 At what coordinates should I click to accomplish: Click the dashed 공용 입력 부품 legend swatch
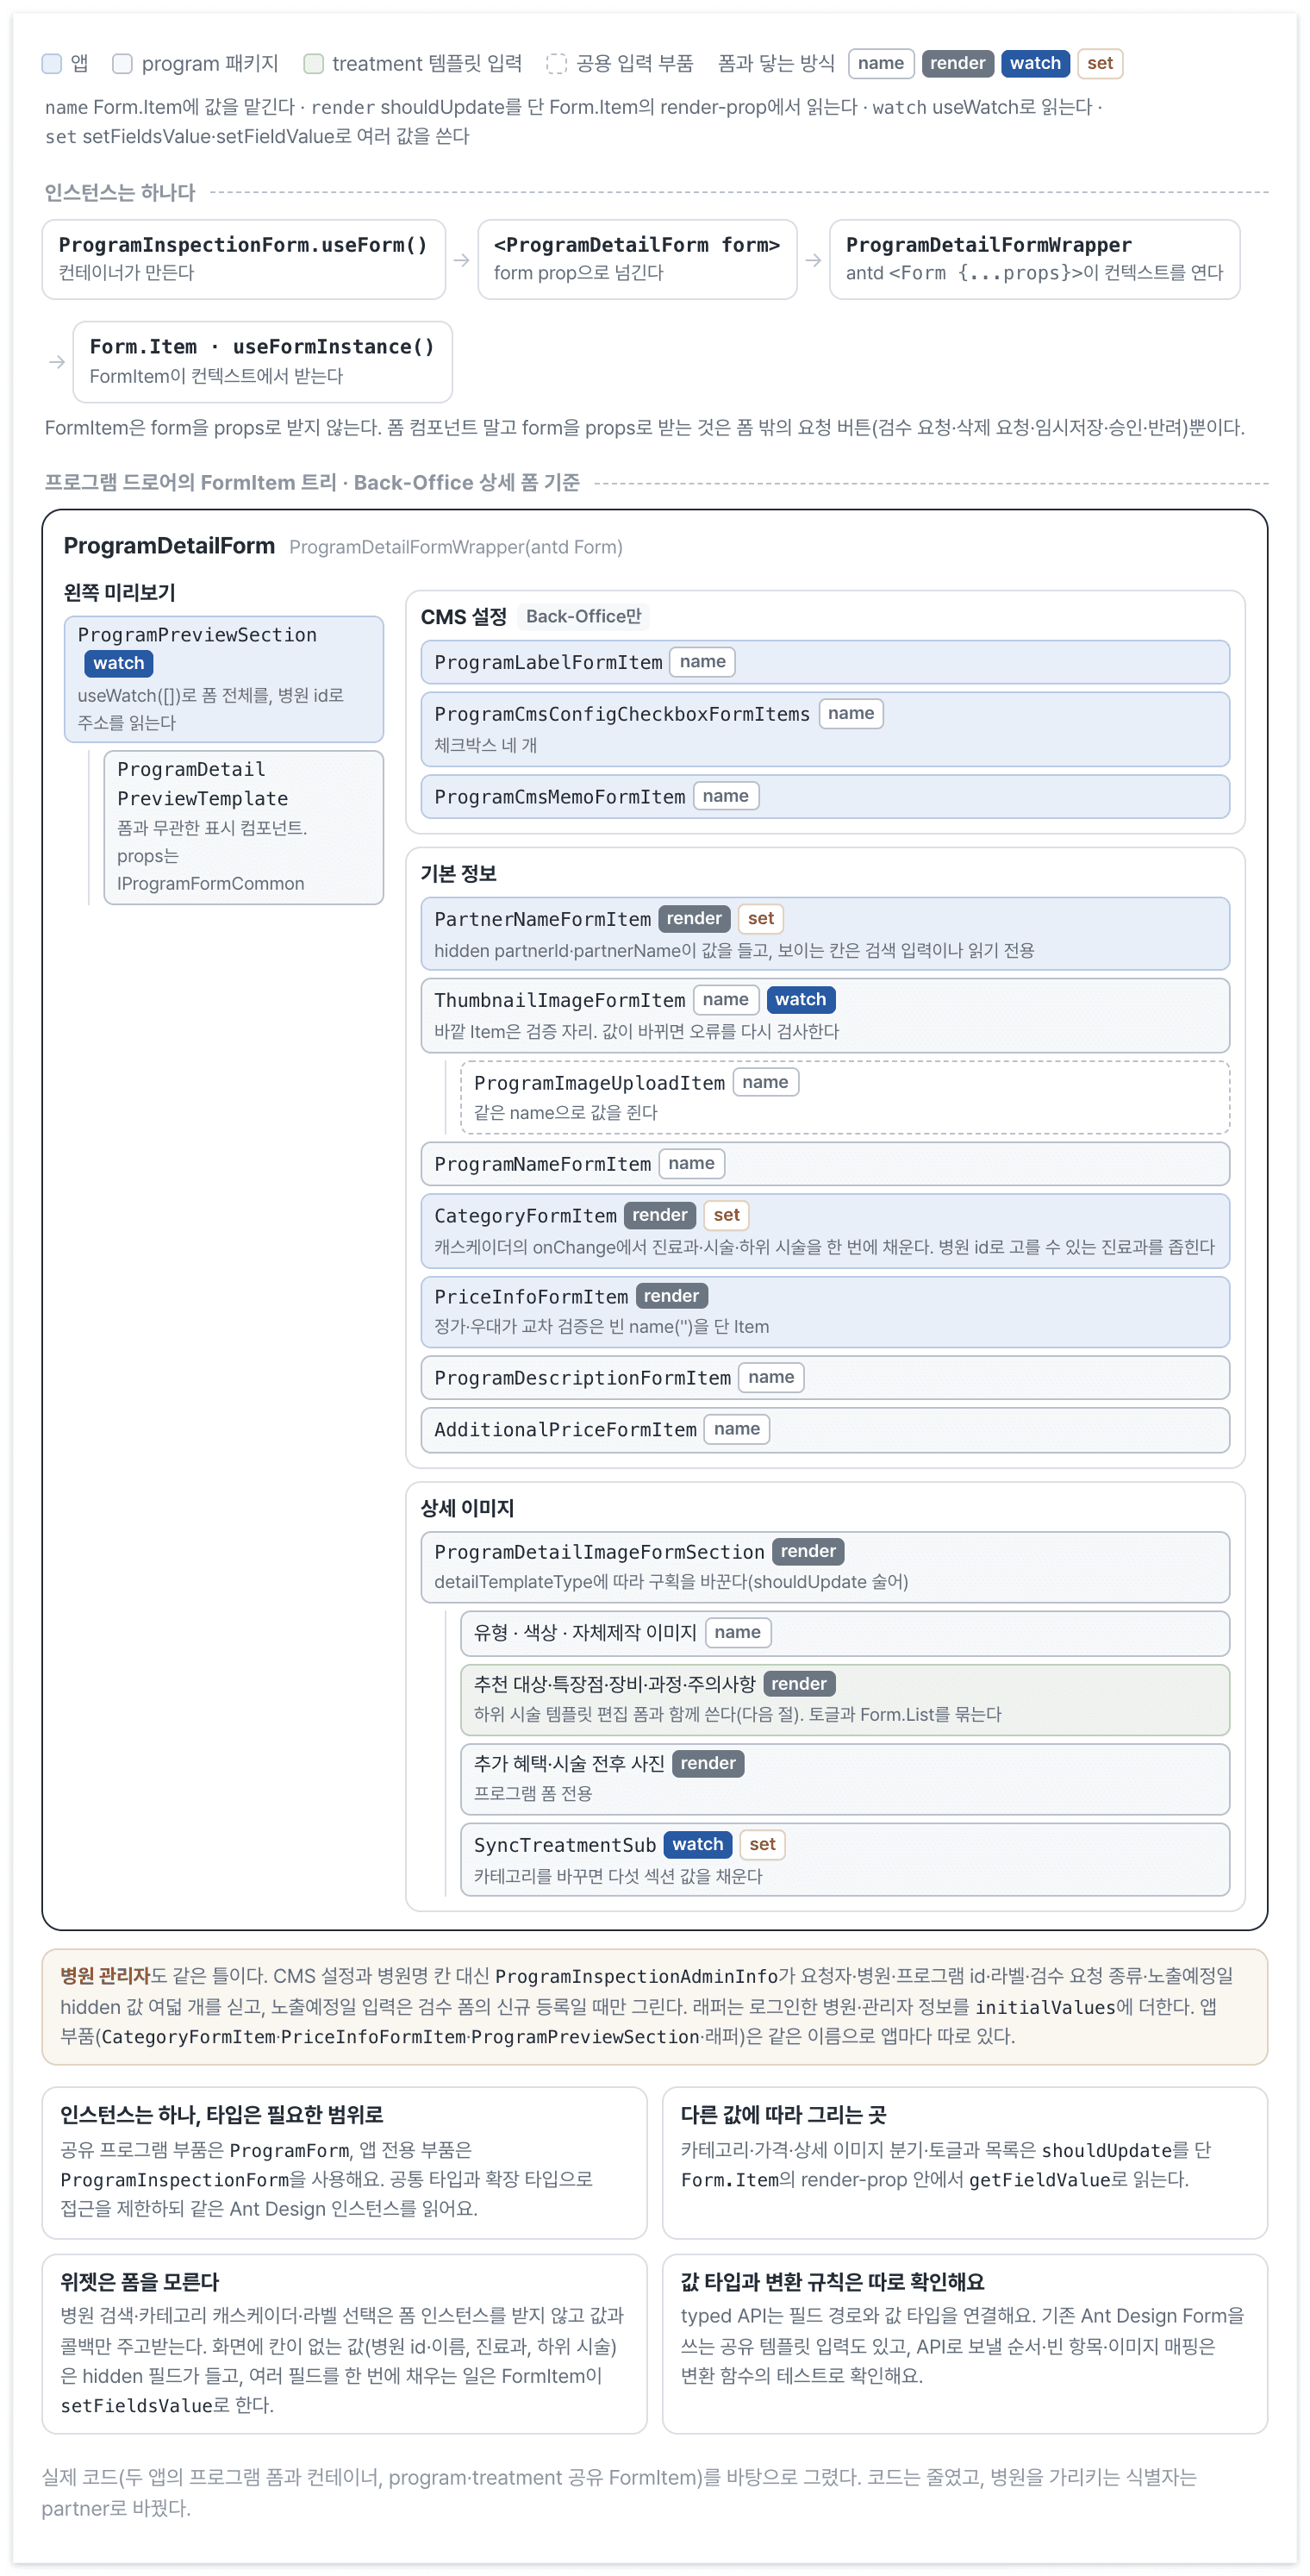(x=556, y=64)
